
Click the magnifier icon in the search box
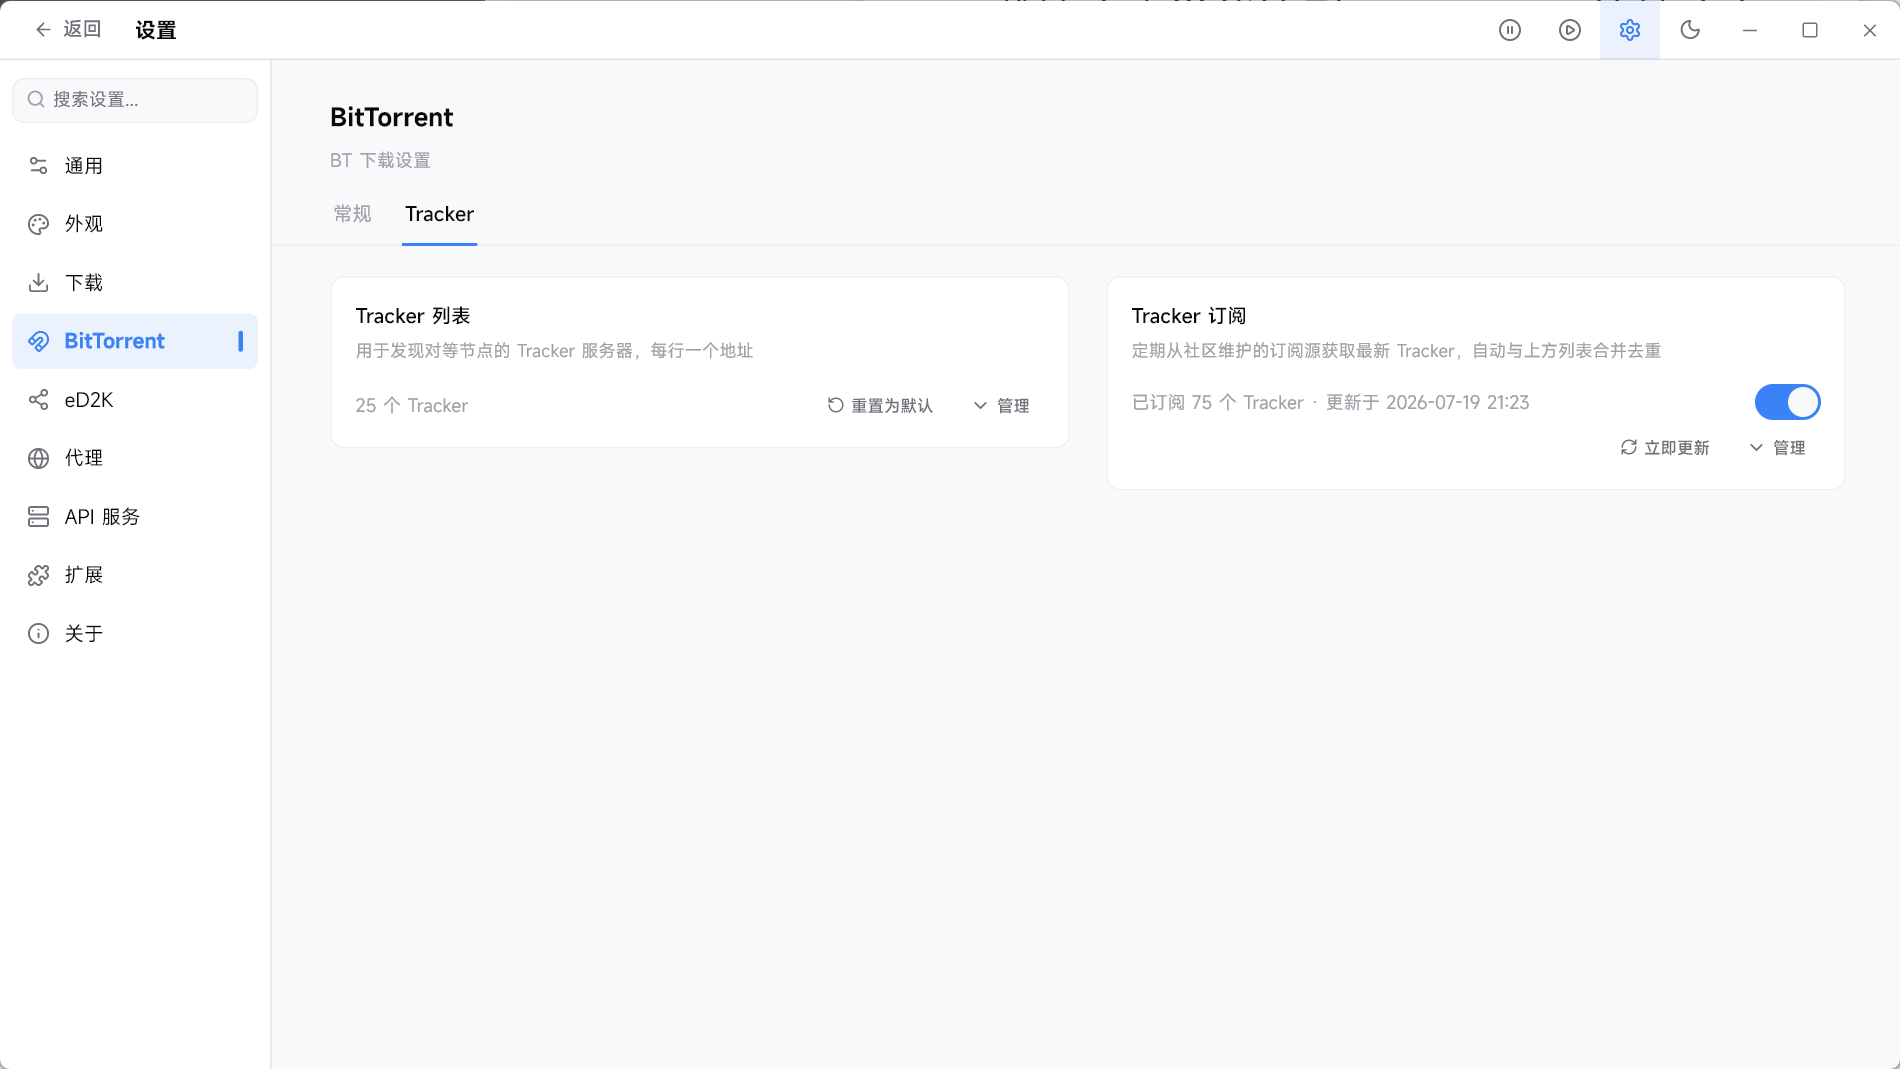[36, 99]
